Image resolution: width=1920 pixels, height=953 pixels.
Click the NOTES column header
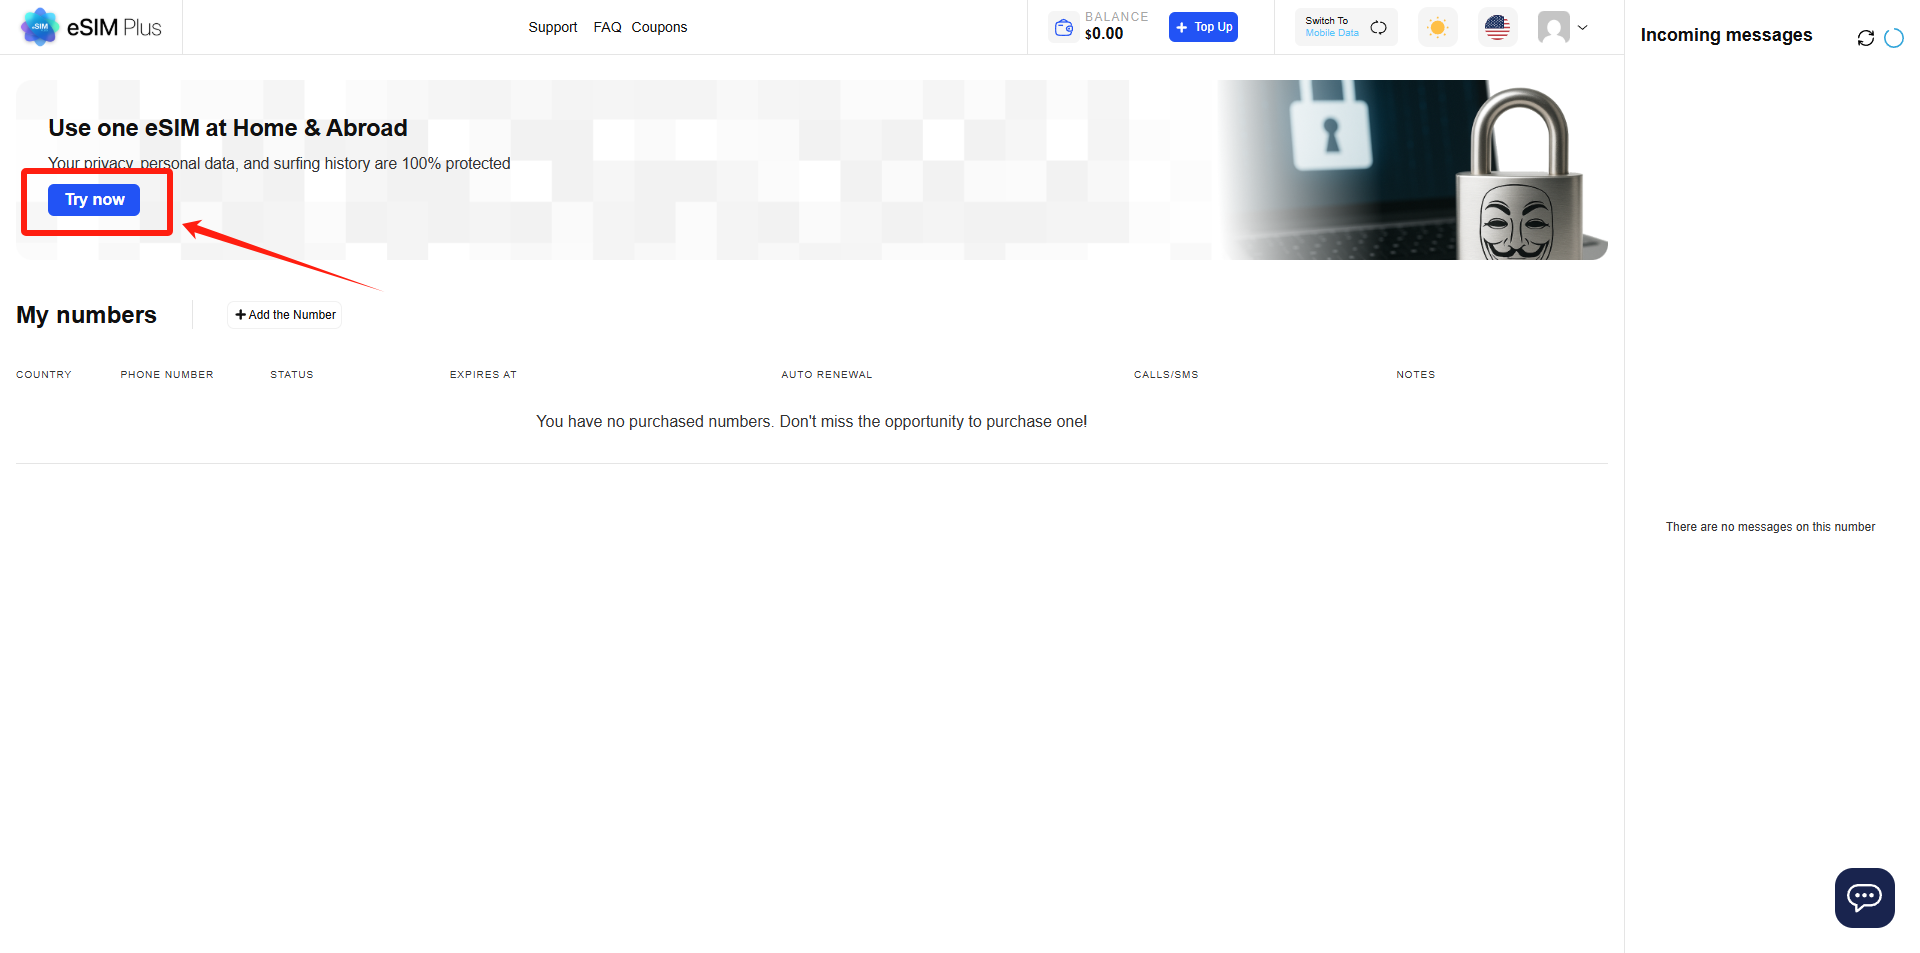pos(1416,375)
